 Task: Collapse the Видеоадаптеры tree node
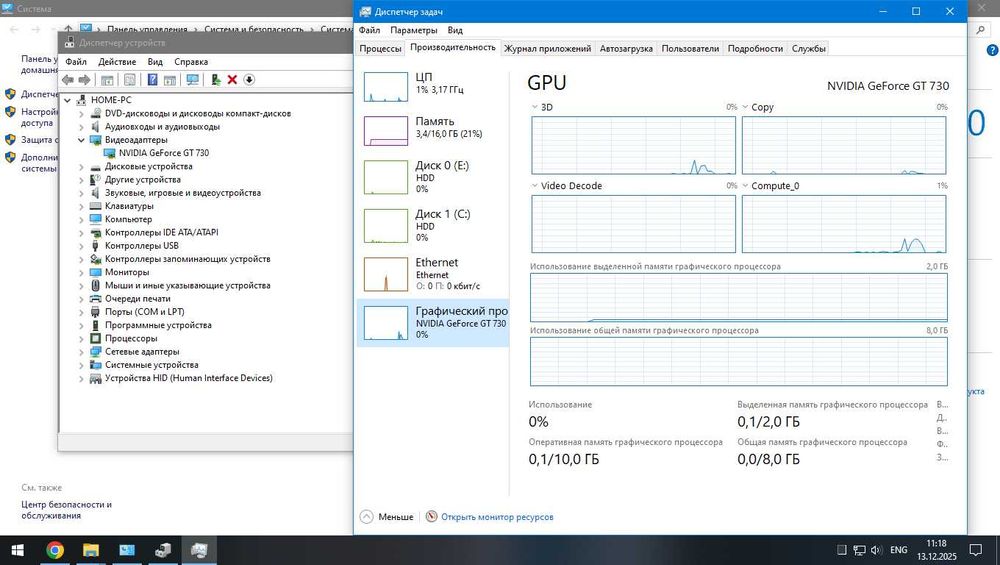click(81, 140)
